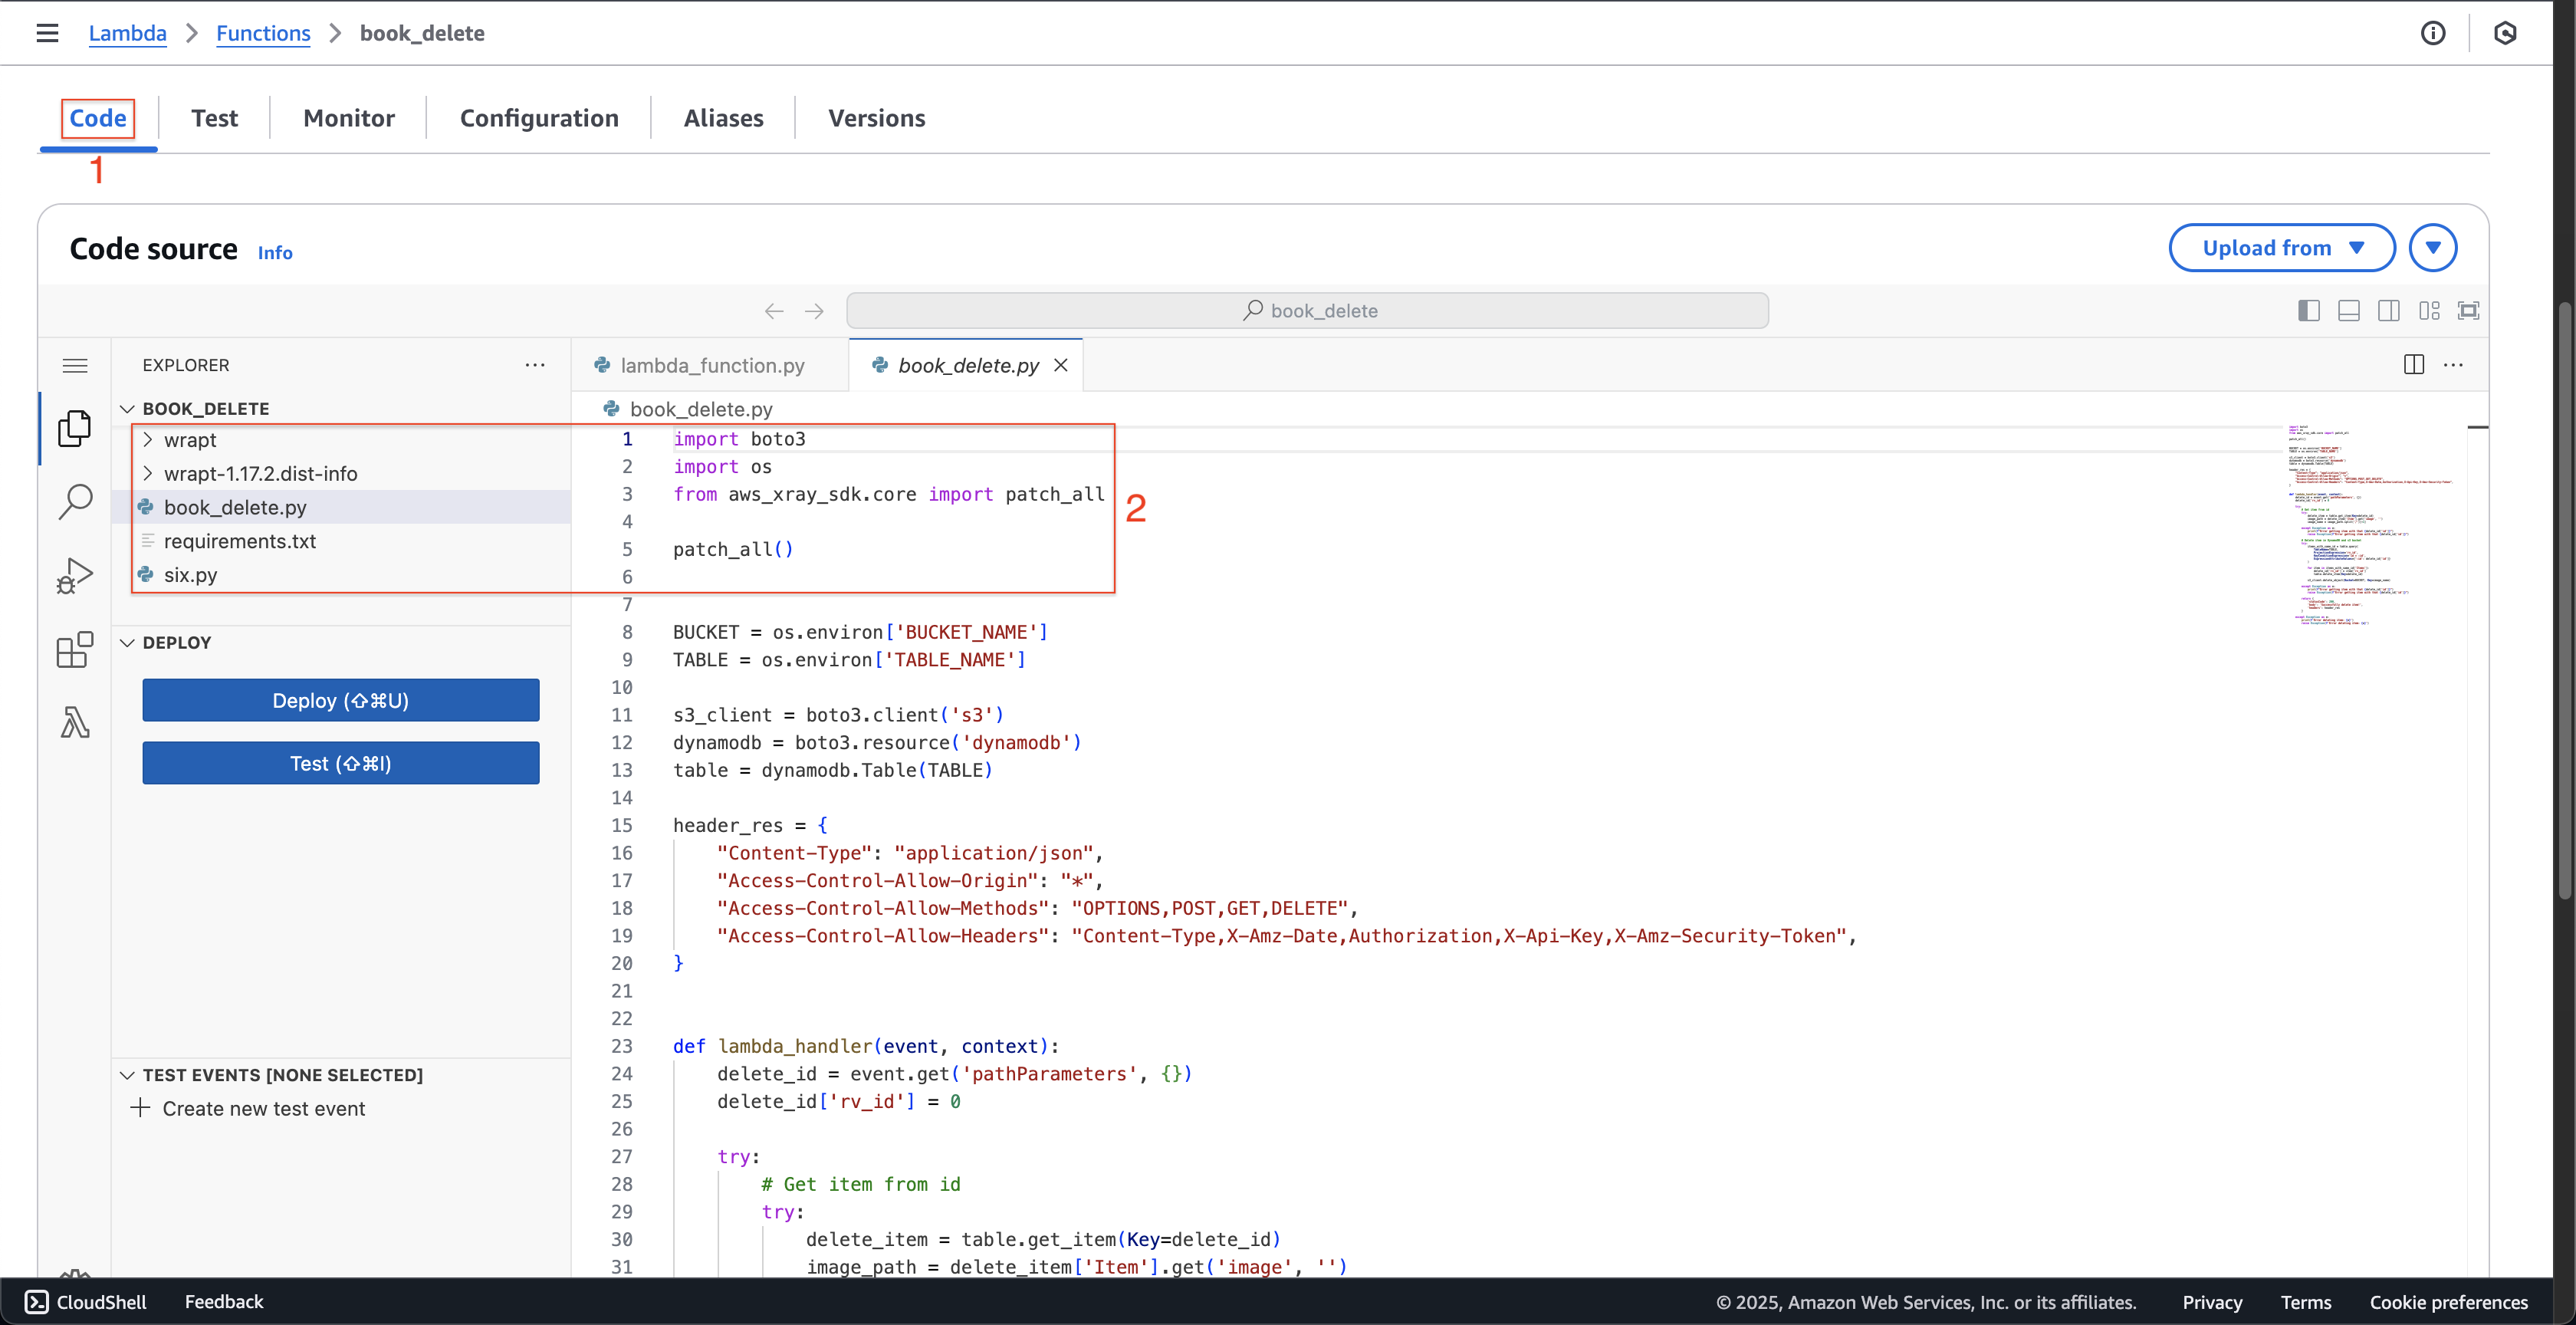The height and width of the screenshot is (1325, 2576).
Task: Click the hexagon settings icon
Action: (2505, 33)
